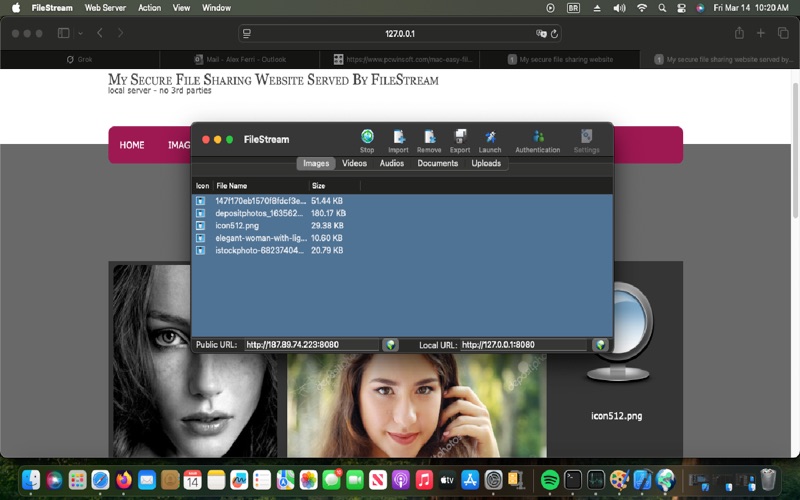800x500 pixels.
Task: Sort by Size column header
Action: tap(334, 186)
